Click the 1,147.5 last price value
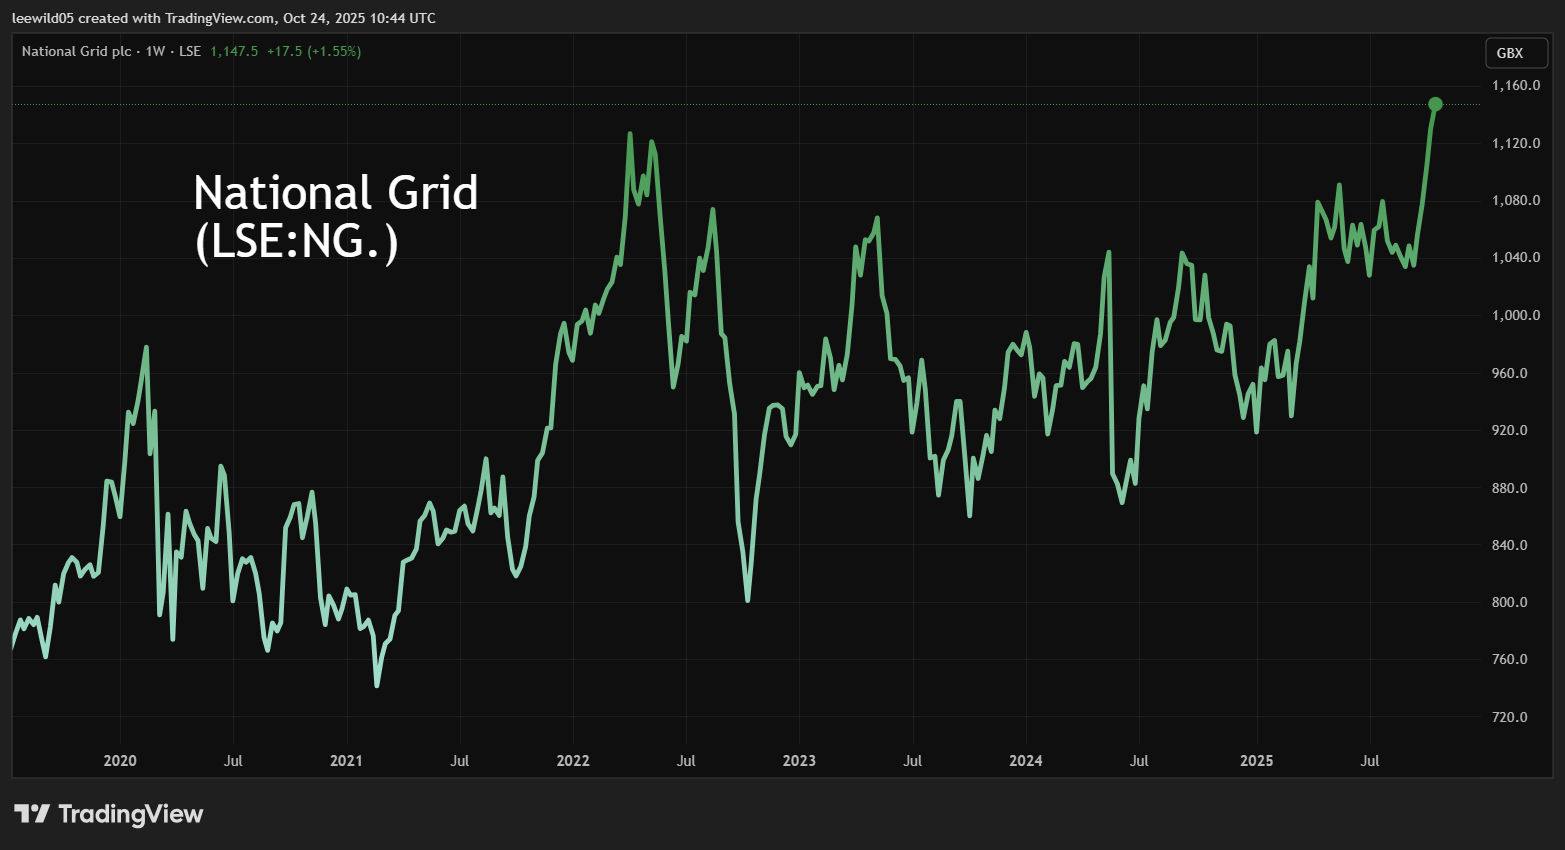1565x850 pixels. [x=234, y=51]
